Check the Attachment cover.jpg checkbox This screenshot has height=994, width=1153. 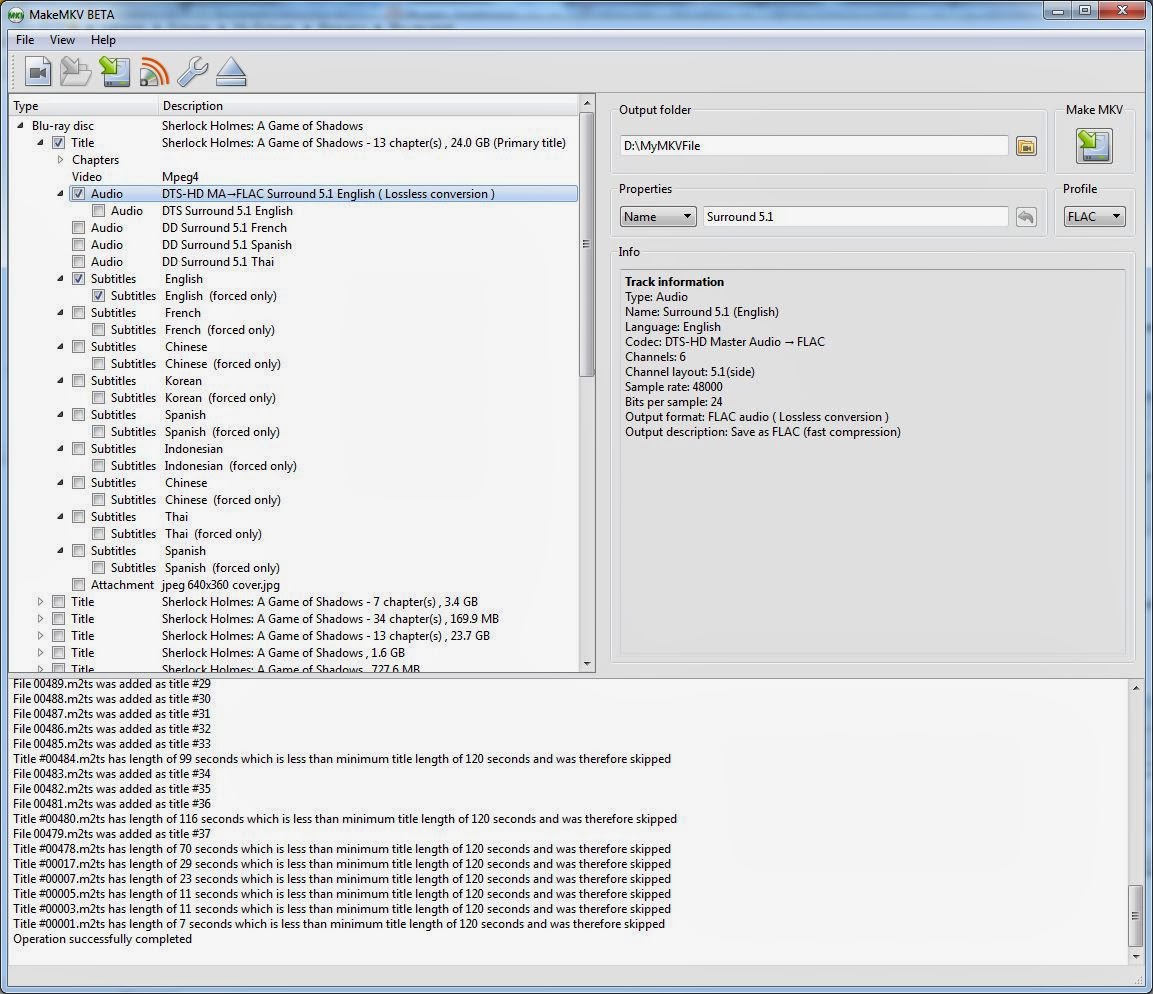click(79, 584)
